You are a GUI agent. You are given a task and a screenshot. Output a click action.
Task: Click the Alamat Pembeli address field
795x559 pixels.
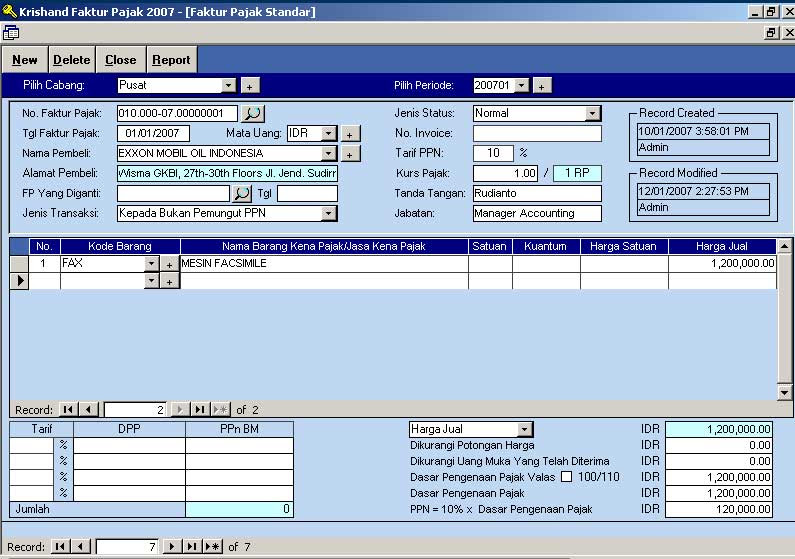(227, 173)
